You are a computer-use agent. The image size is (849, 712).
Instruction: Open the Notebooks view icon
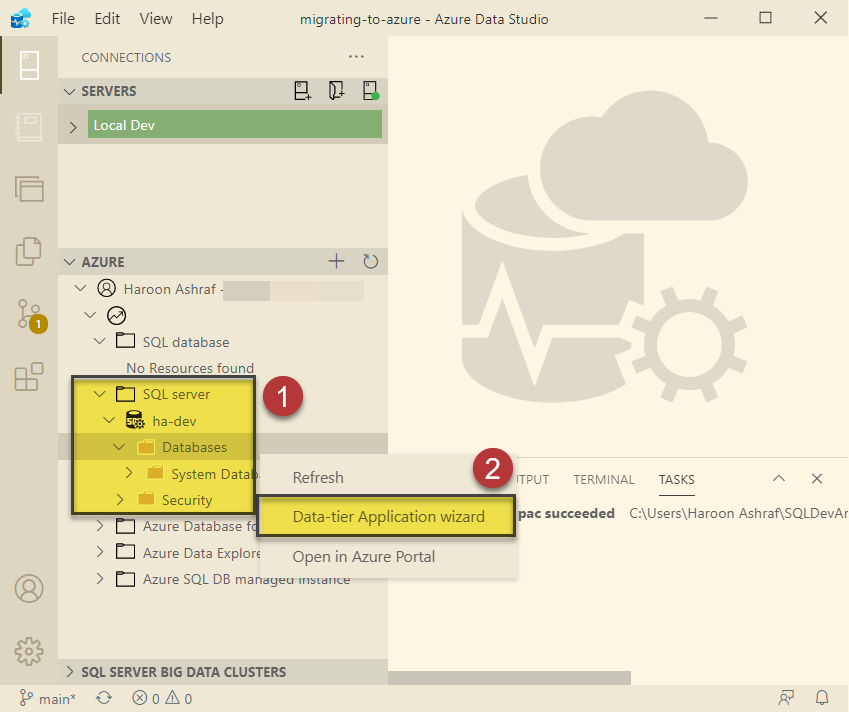point(29,127)
